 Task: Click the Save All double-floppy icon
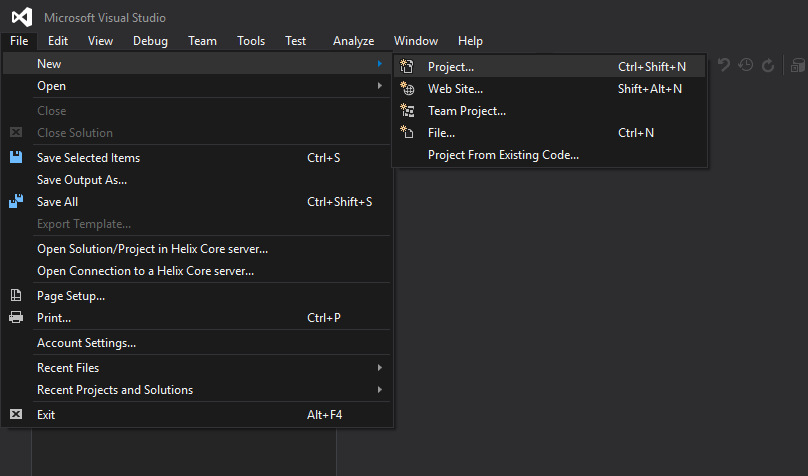point(16,201)
